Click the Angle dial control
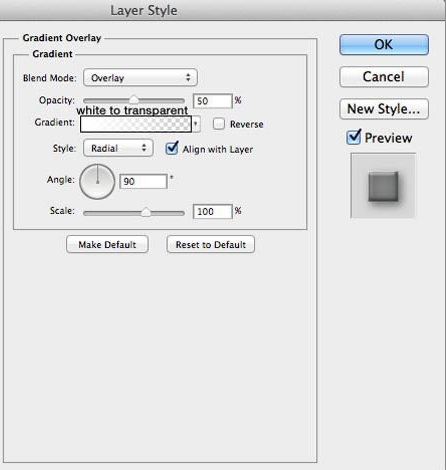The width and height of the screenshot is (446, 470). tap(97, 182)
